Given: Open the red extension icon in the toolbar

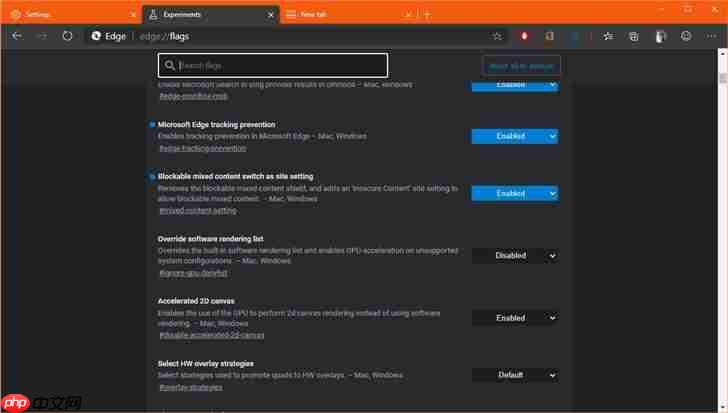Looking at the screenshot, I should tap(525, 36).
